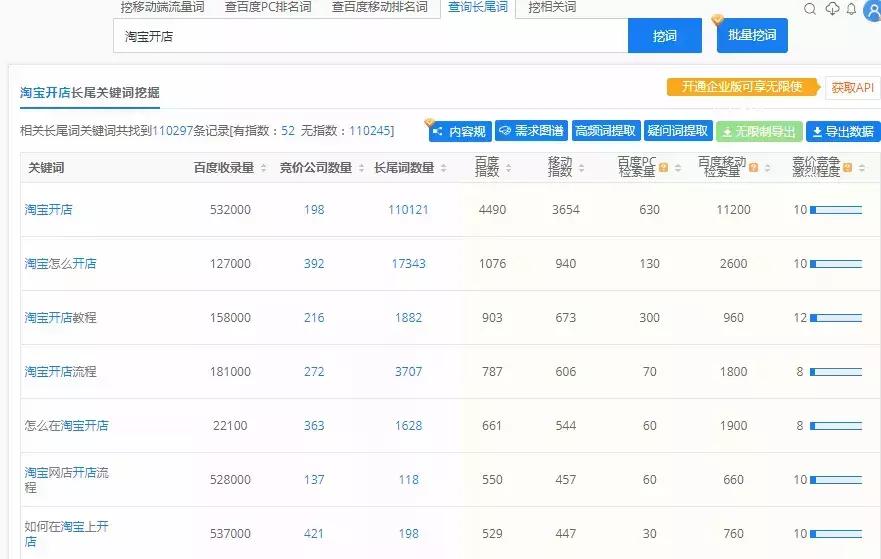The width and height of the screenshot is (881, 559).
Task: Open the cloud download icon
Action: point(832,8)
